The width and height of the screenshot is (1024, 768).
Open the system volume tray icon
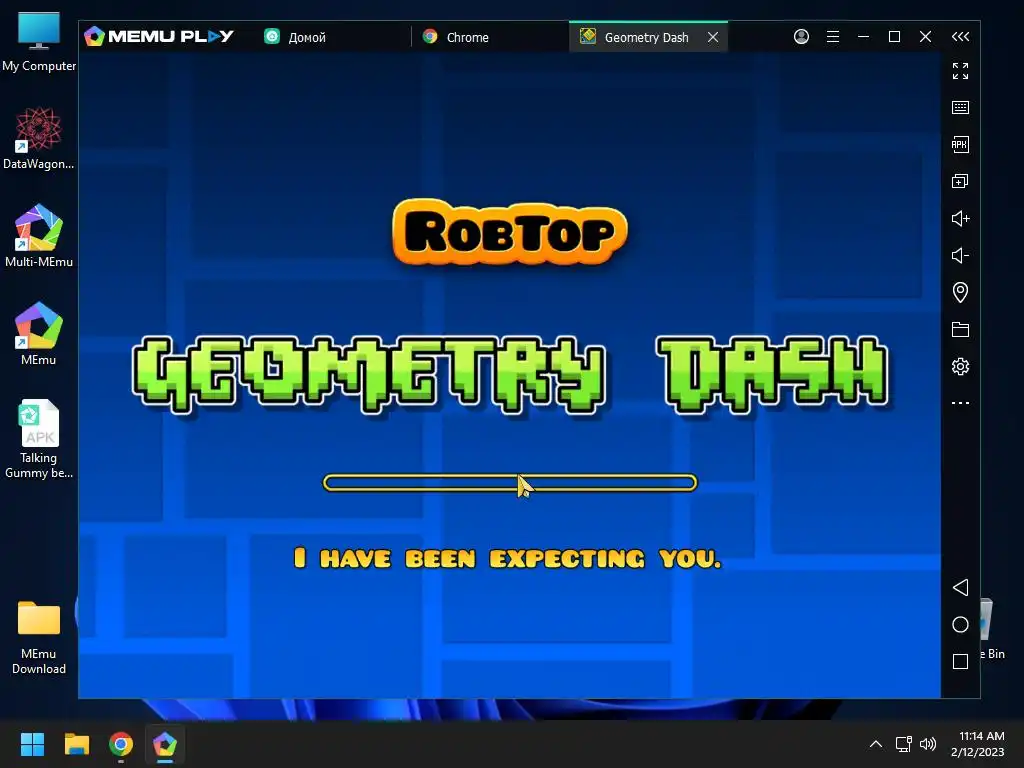tap(927, 744)
